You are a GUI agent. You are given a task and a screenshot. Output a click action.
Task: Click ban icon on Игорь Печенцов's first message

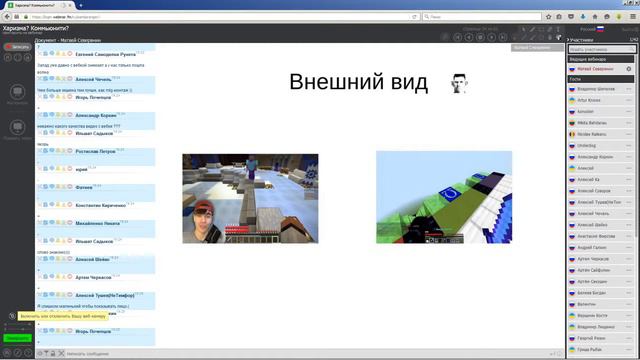pos(70,97)
